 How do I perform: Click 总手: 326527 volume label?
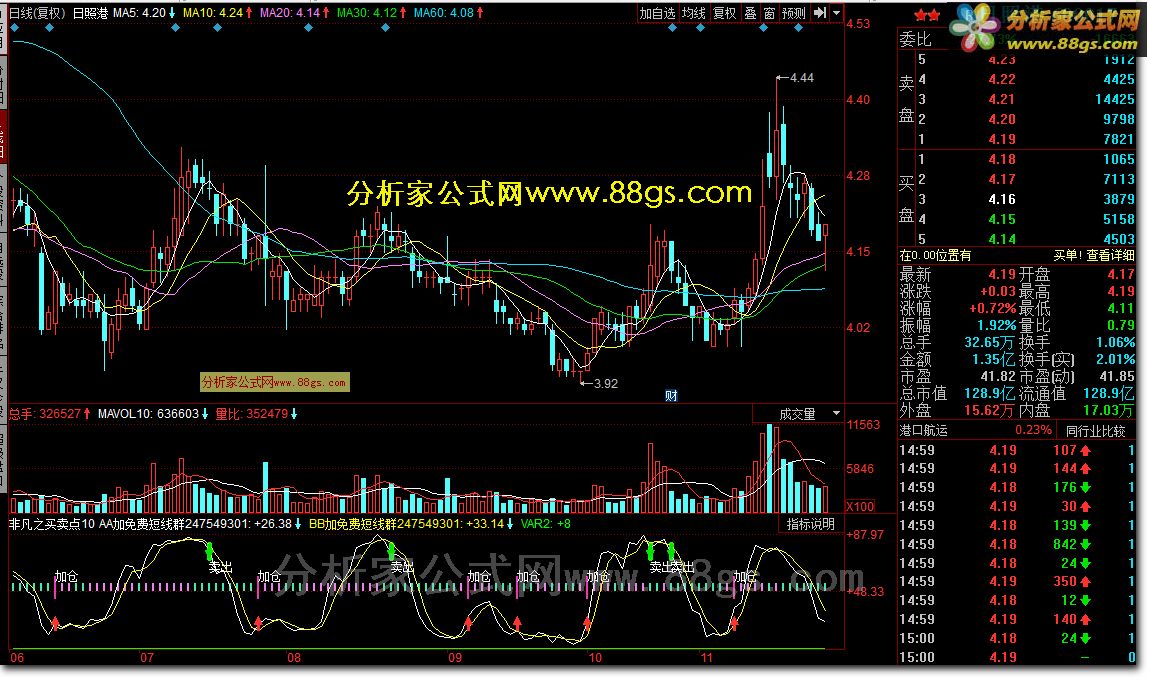pyautogui.click(x=44, y=413)
